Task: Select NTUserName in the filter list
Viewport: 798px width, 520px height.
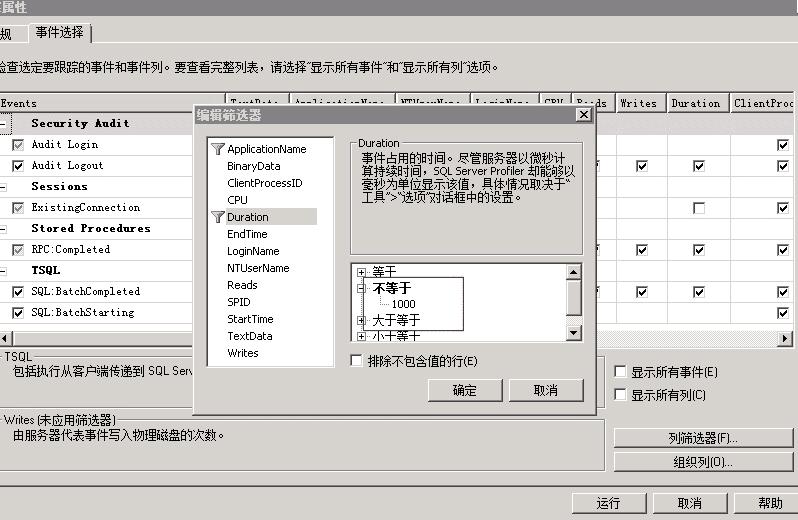Action: (258, 268)
